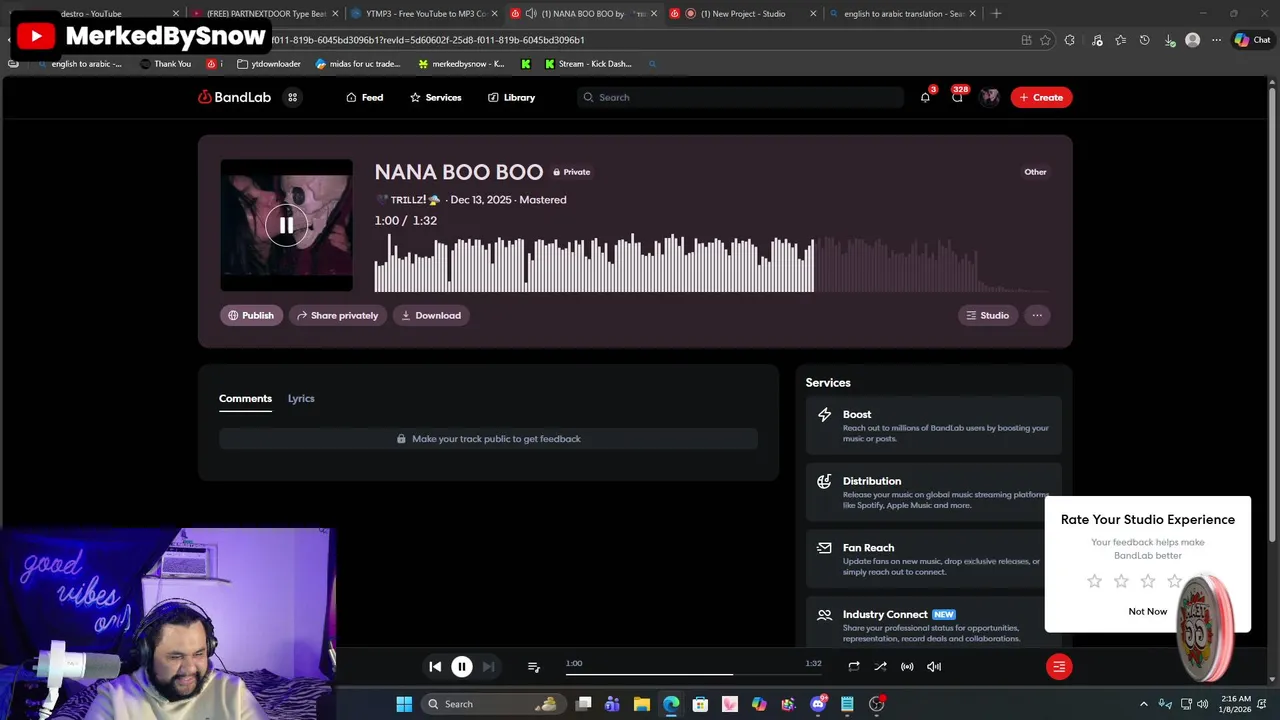Toggle the broadcast/radio icon in player

907,666
